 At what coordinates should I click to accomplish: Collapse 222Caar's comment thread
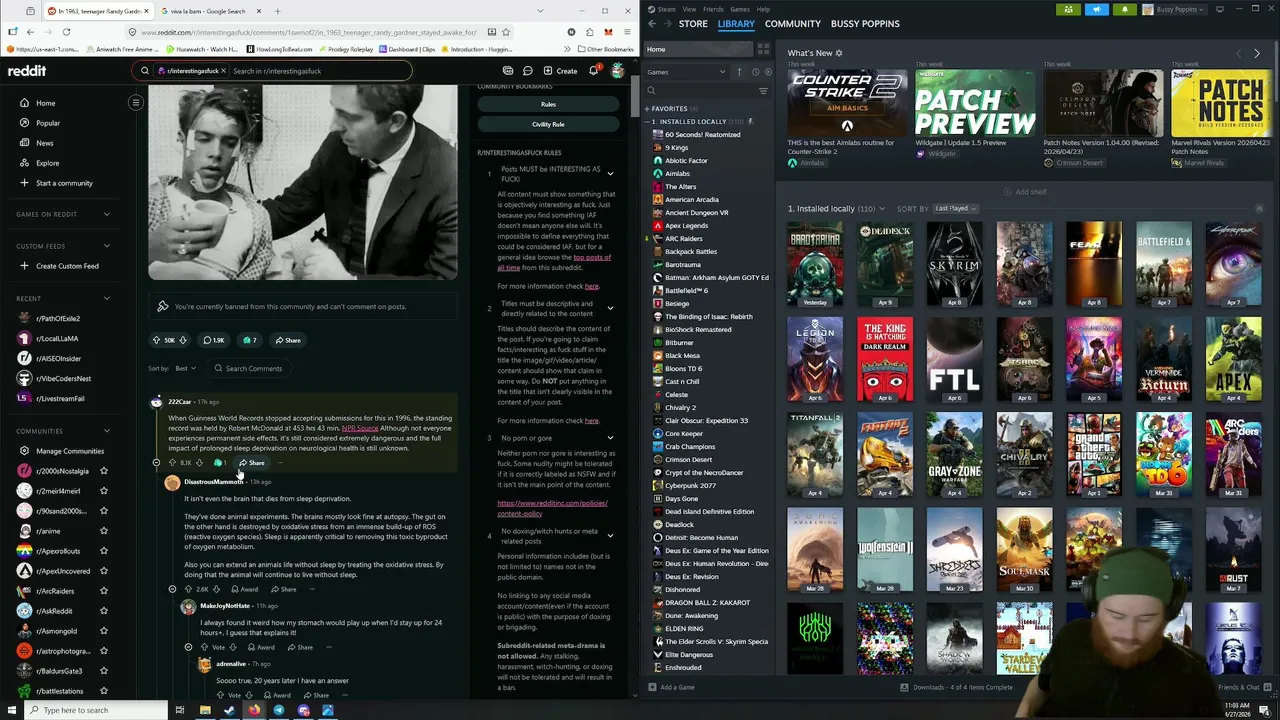tap(156, 463)
